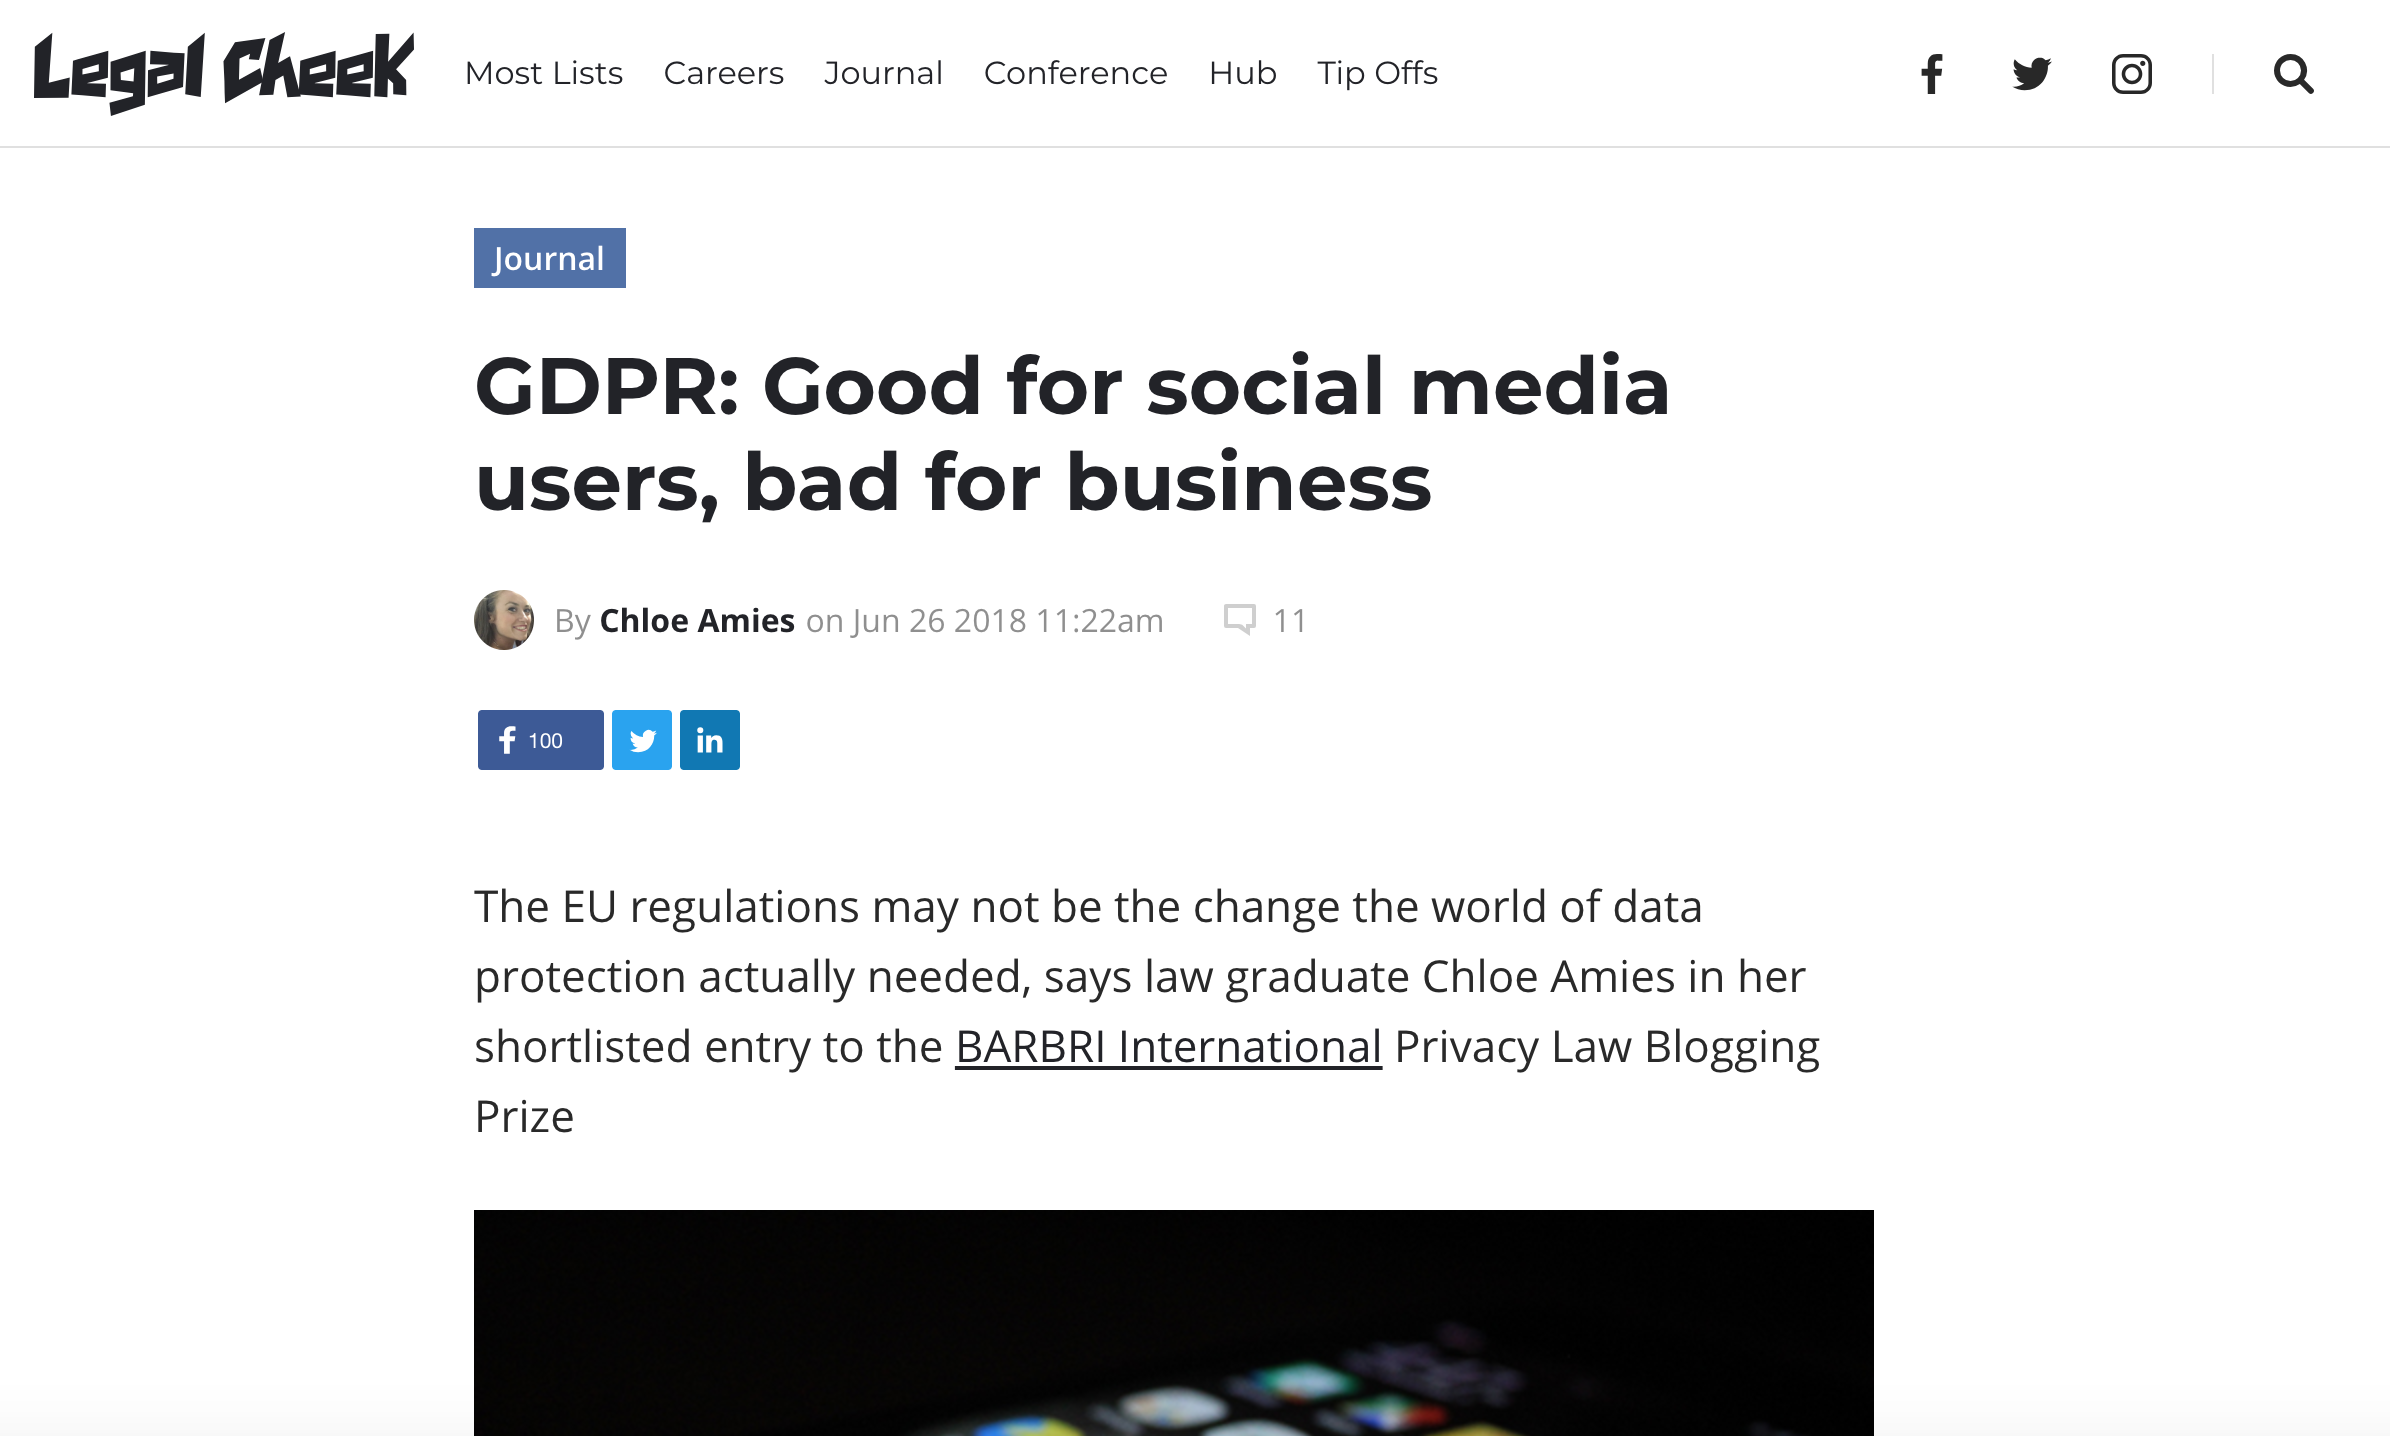
Task: Open the Journal navigation item
Action: (883, 73)
